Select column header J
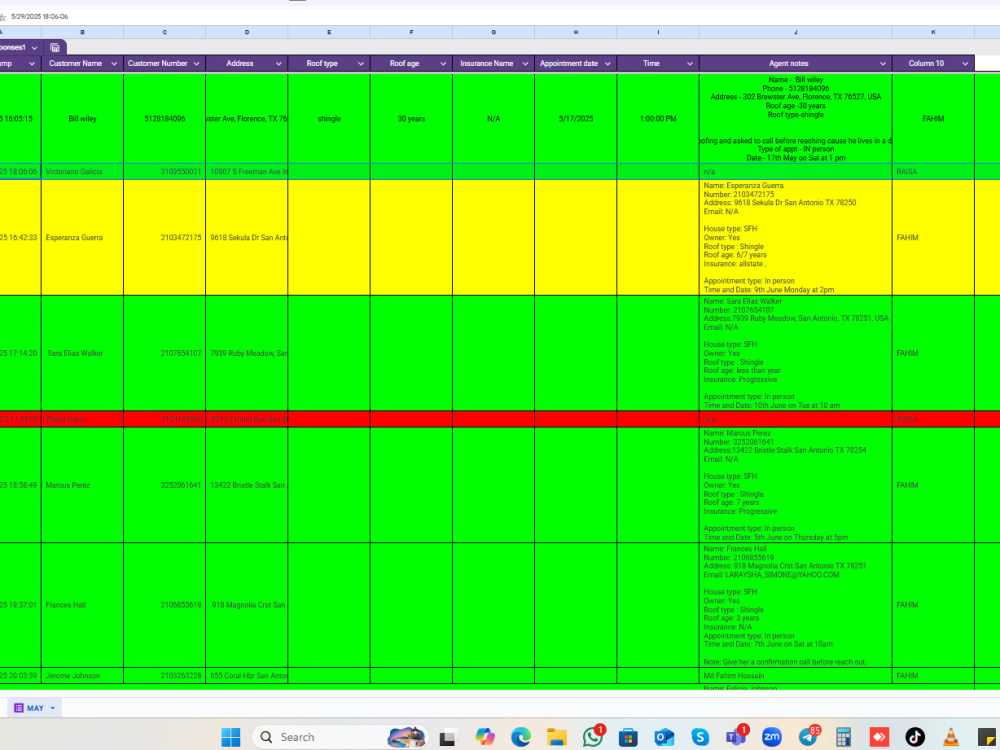1000x750 pixels. click(795, 32)
